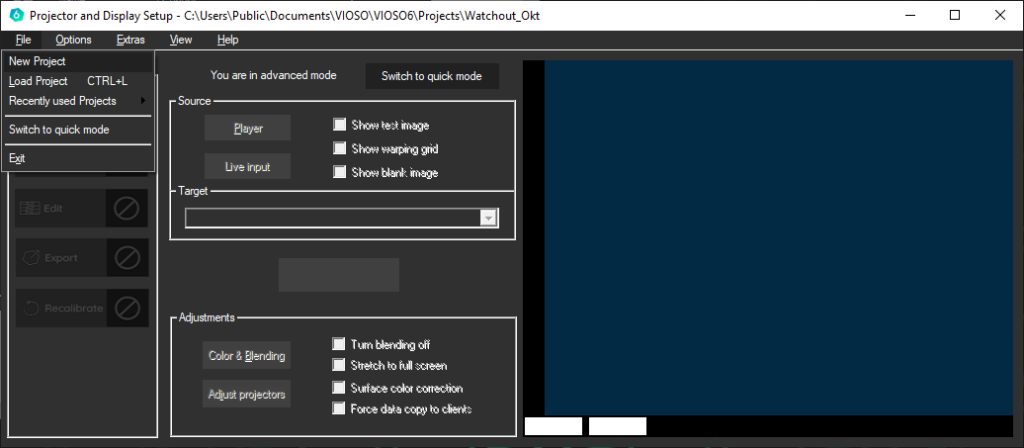Toggle Show warping grid checkbox

pos(340,149)
